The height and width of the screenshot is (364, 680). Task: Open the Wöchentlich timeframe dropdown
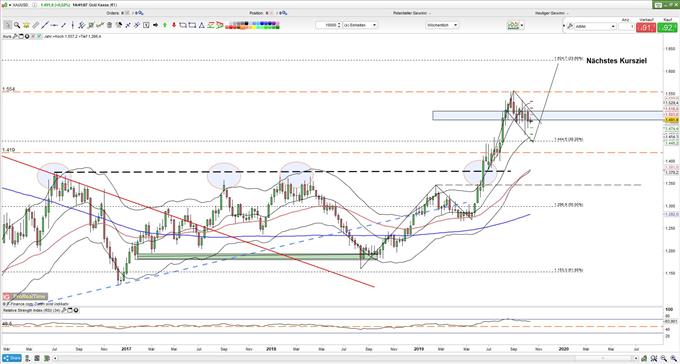coord(442,25)
